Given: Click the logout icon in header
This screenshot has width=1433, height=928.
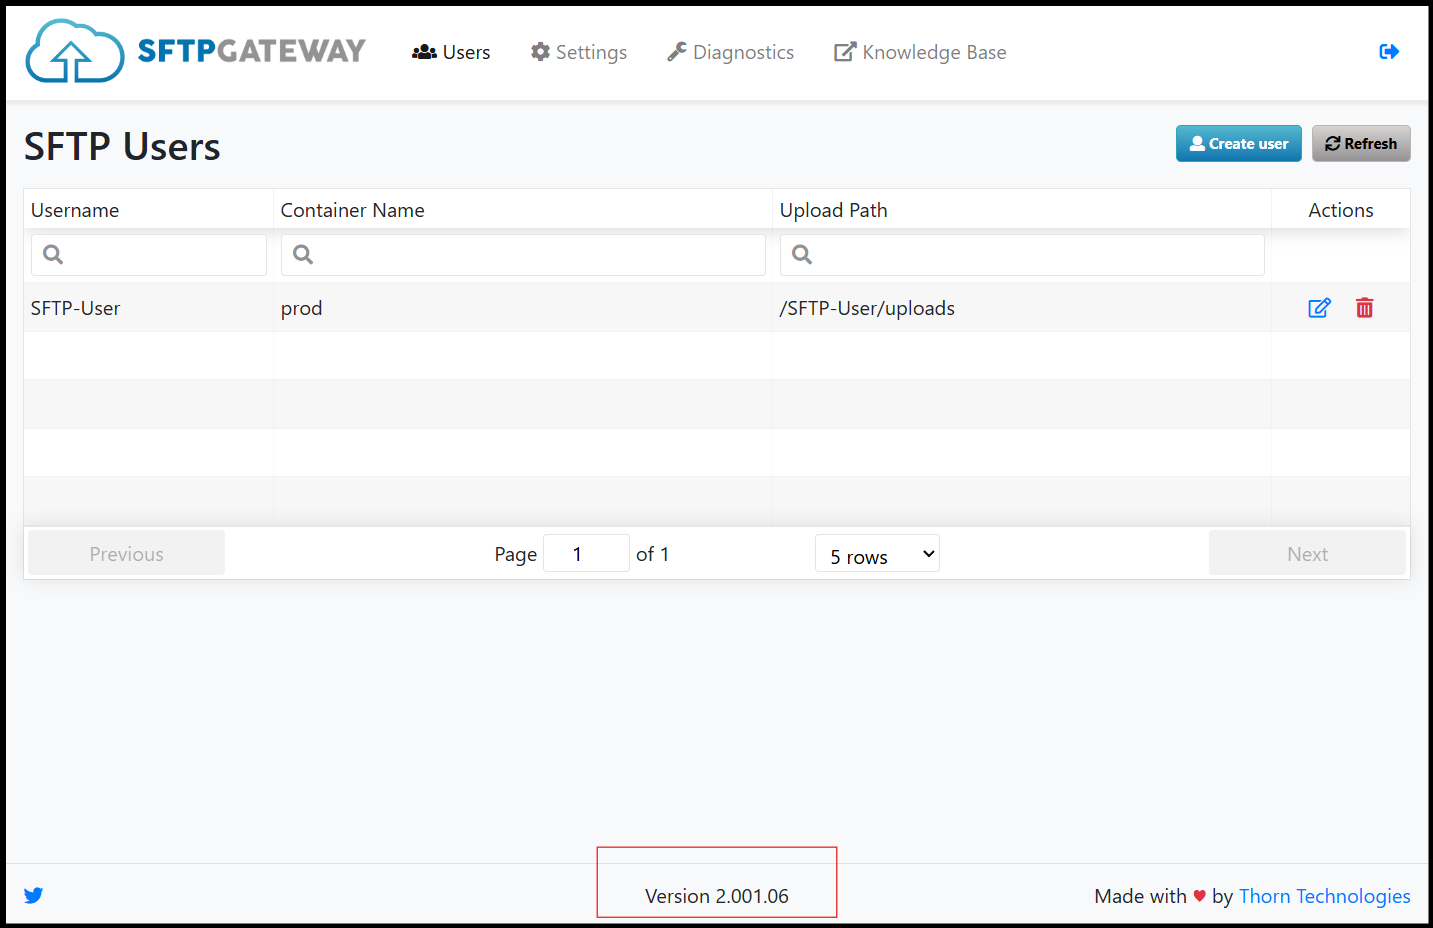Looking at the screenshot, I should [1389, 52].
